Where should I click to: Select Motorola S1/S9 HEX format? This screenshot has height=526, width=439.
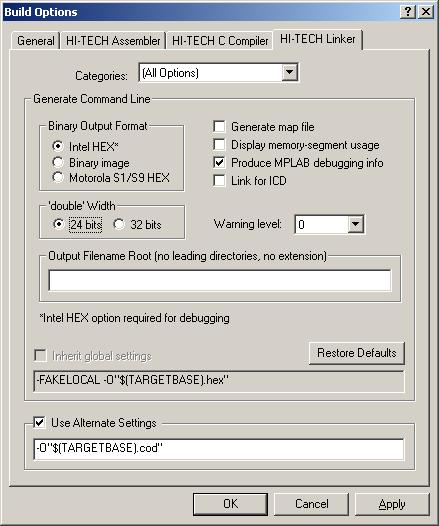pyautogui.click(x=58, y=177)
